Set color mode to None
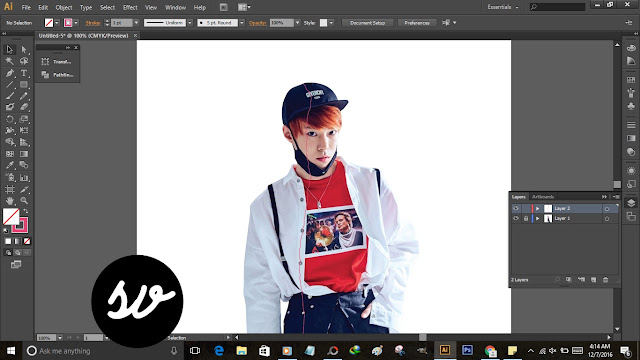 click(27, 241)
